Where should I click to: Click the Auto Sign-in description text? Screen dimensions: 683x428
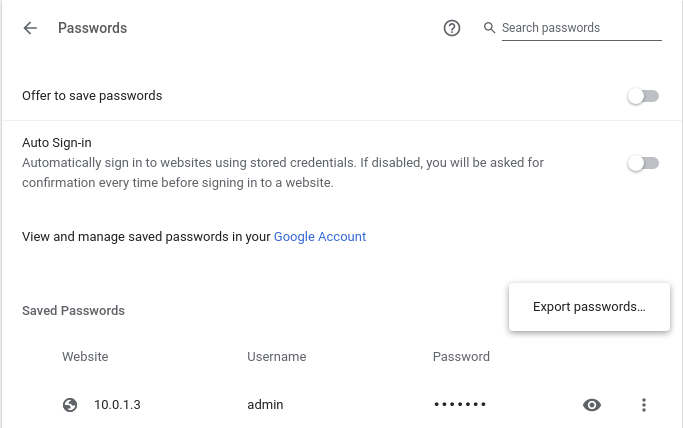pos(283,172)
